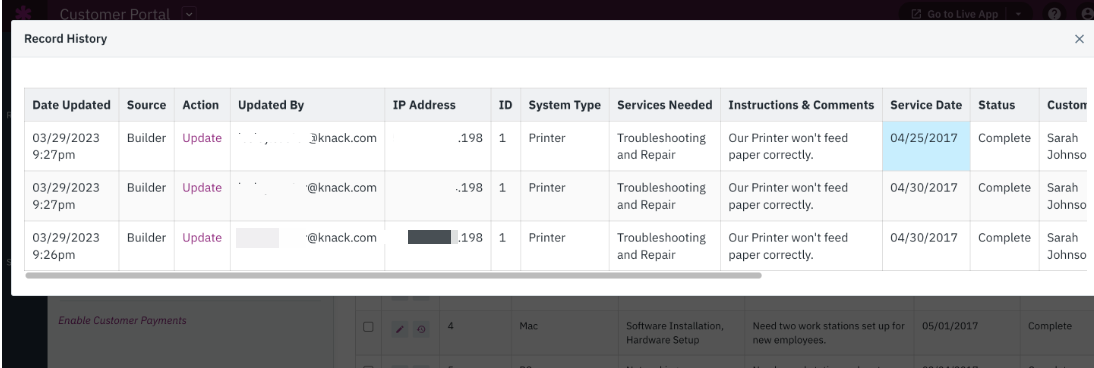Click the 03/29/2023 9:26pm date cell
This screenshot has height=368, width=1094.
(x=71, y=246)
